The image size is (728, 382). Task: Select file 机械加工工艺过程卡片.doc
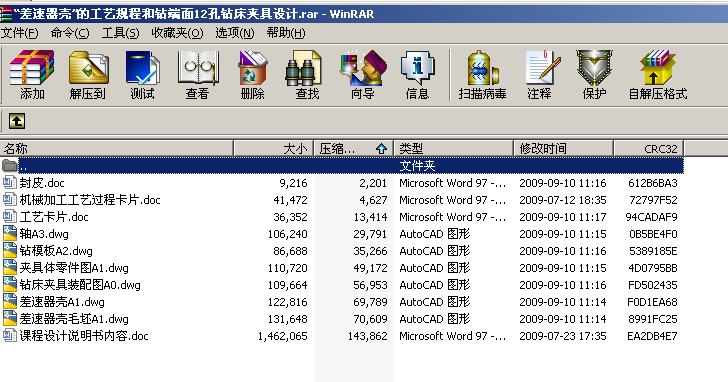click(x=90, y=200)
